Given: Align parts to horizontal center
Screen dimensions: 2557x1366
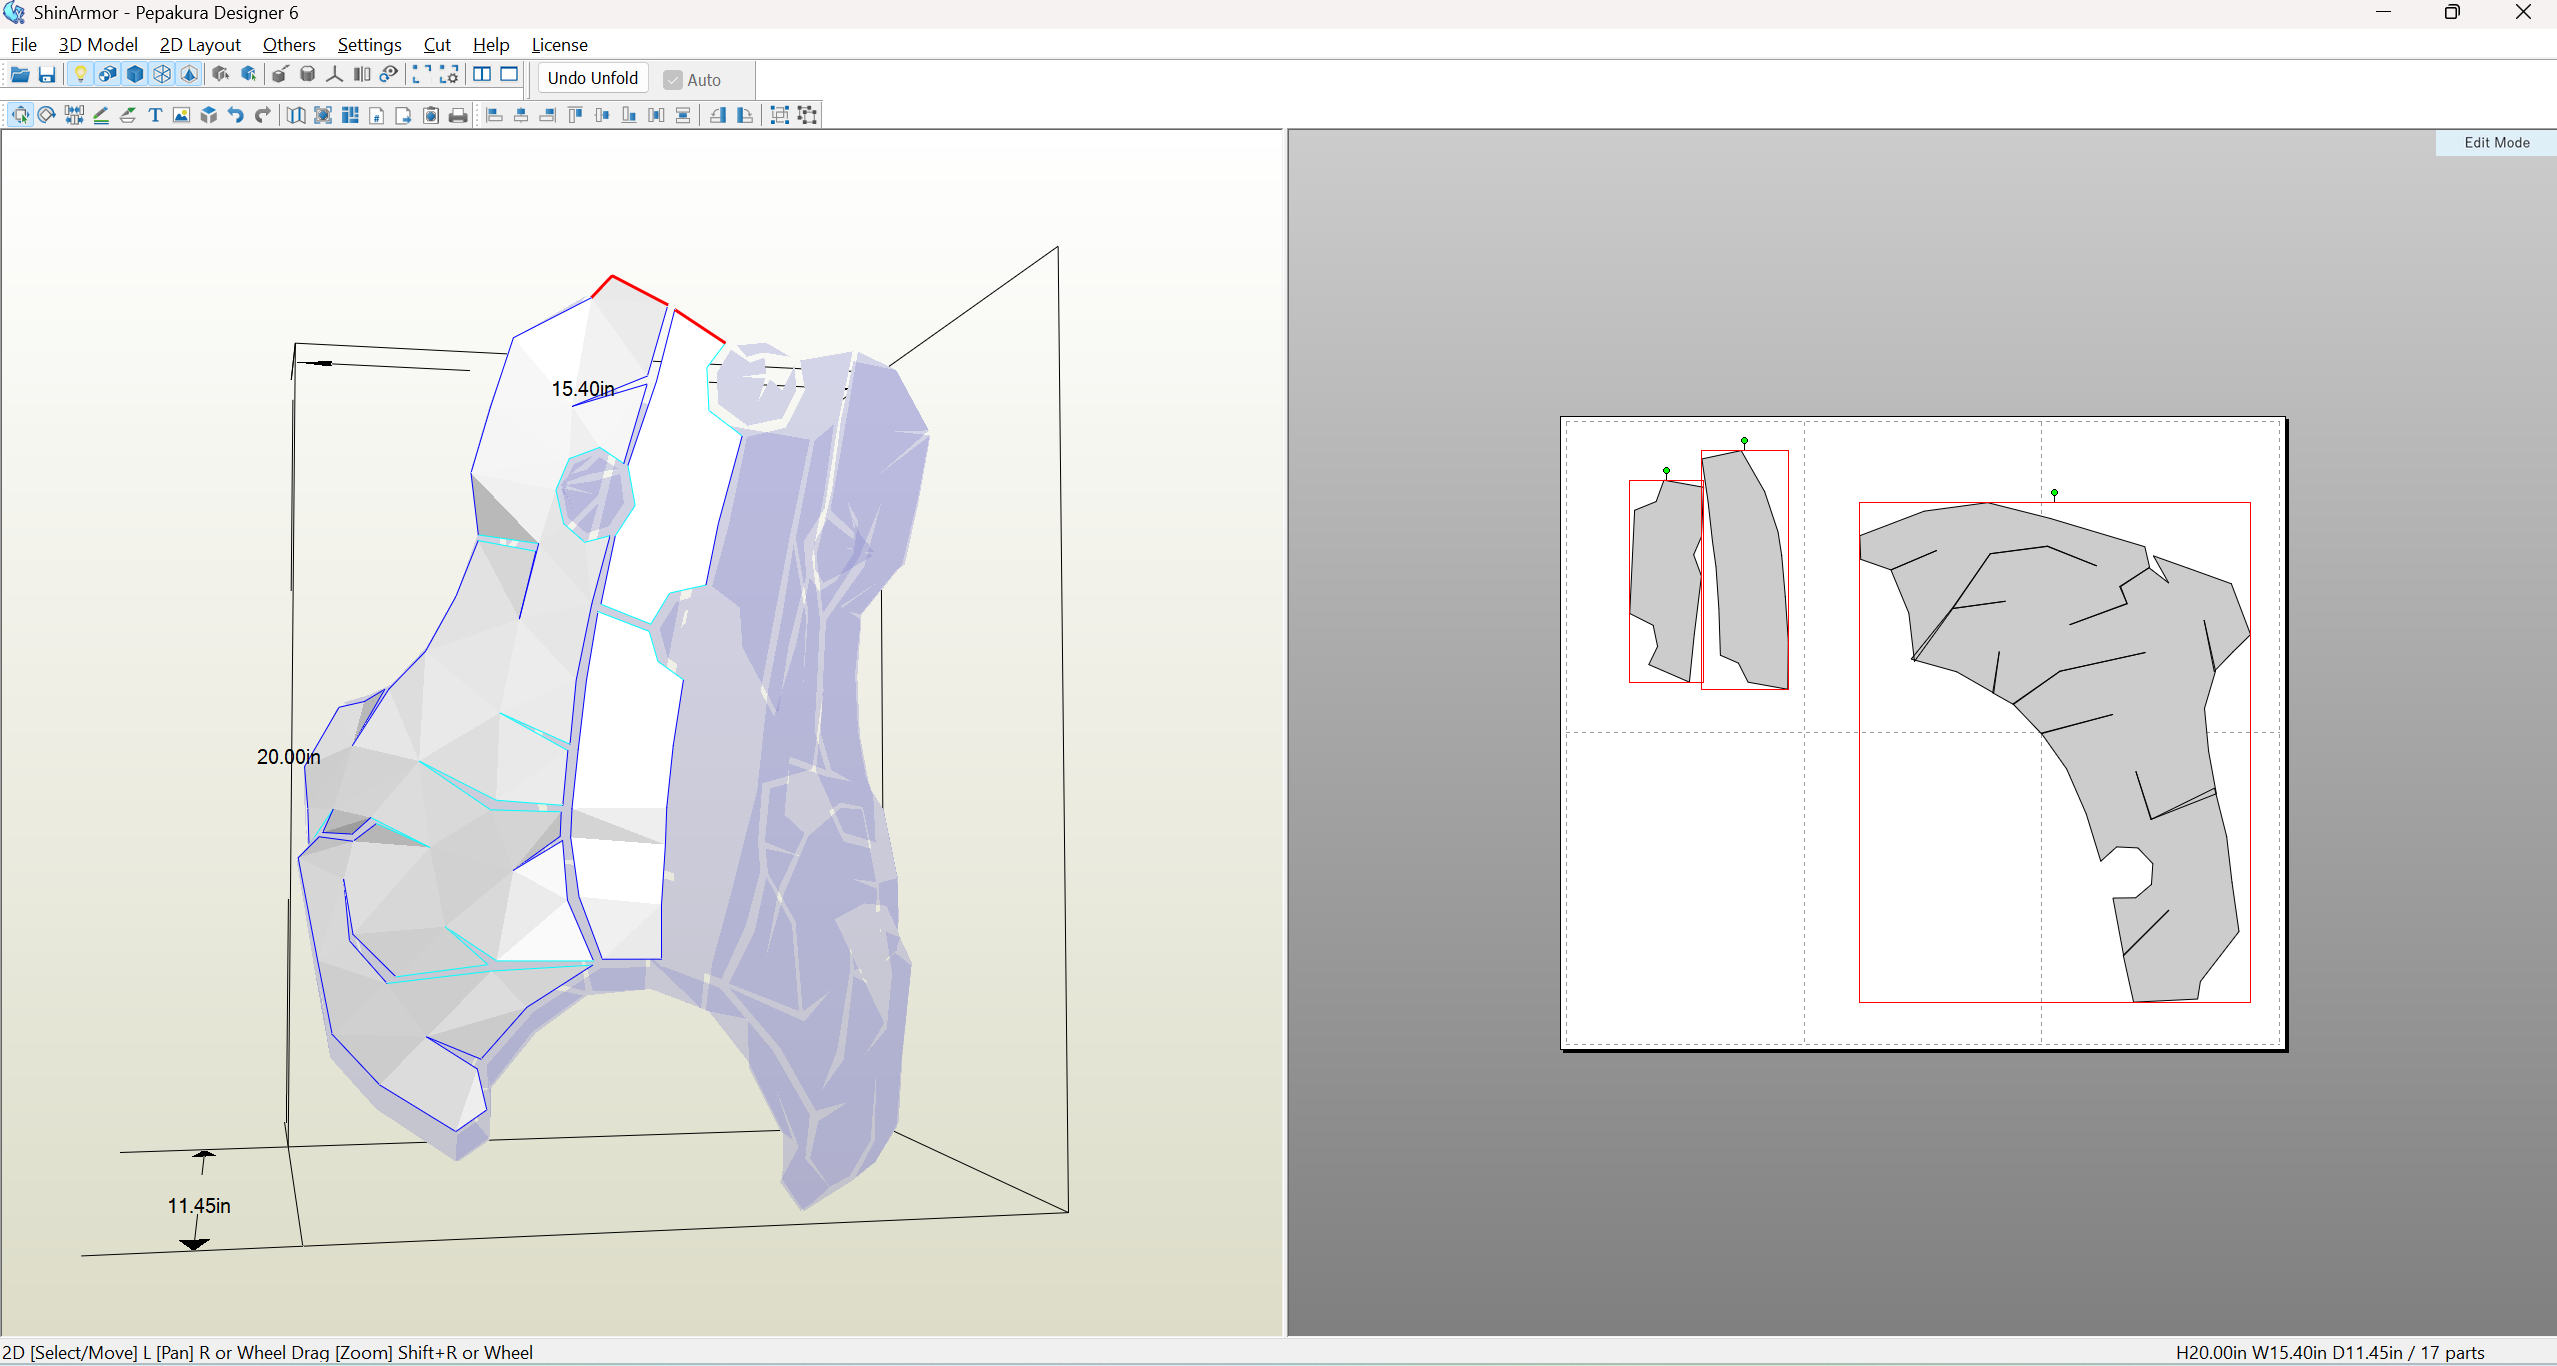Looking at the screenshot, I should (x=521, y=116).
